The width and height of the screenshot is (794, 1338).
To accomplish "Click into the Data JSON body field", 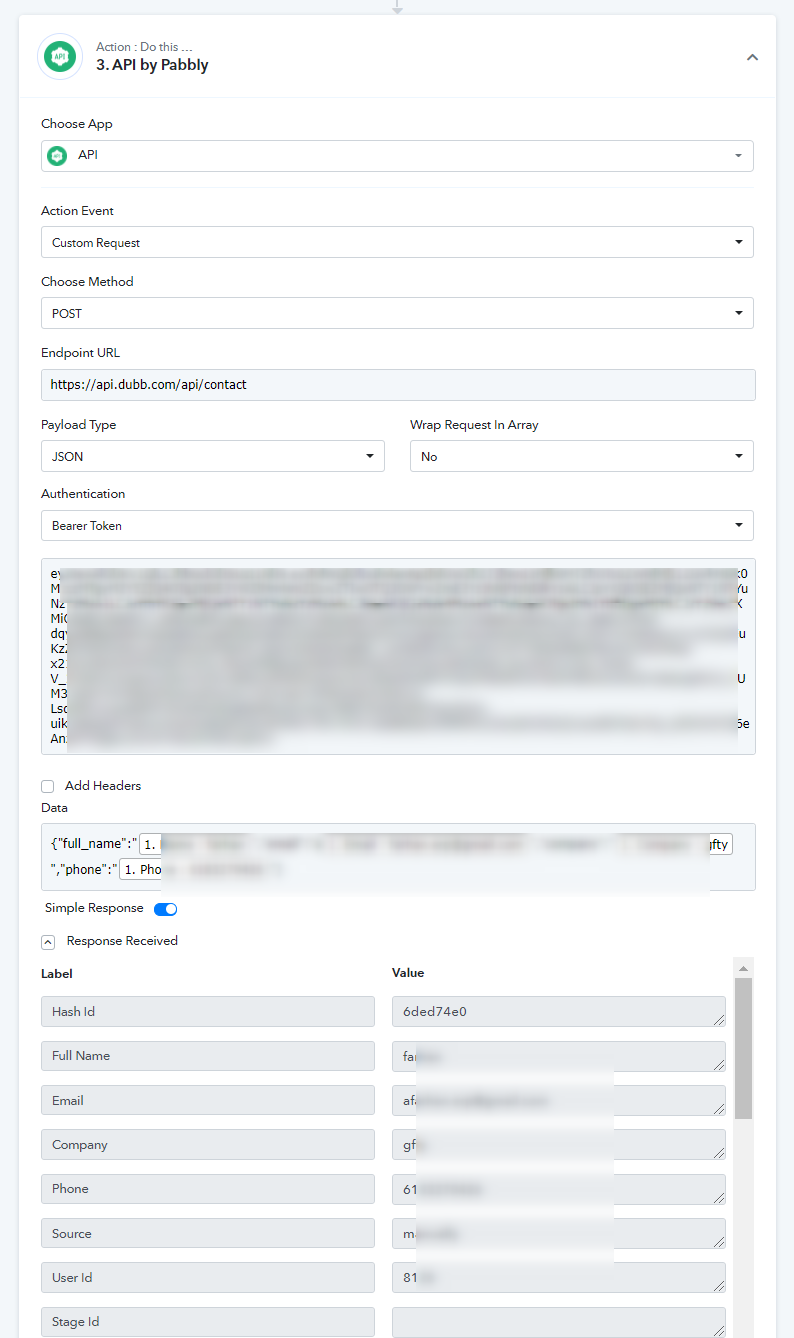I will tap(398, 857).
